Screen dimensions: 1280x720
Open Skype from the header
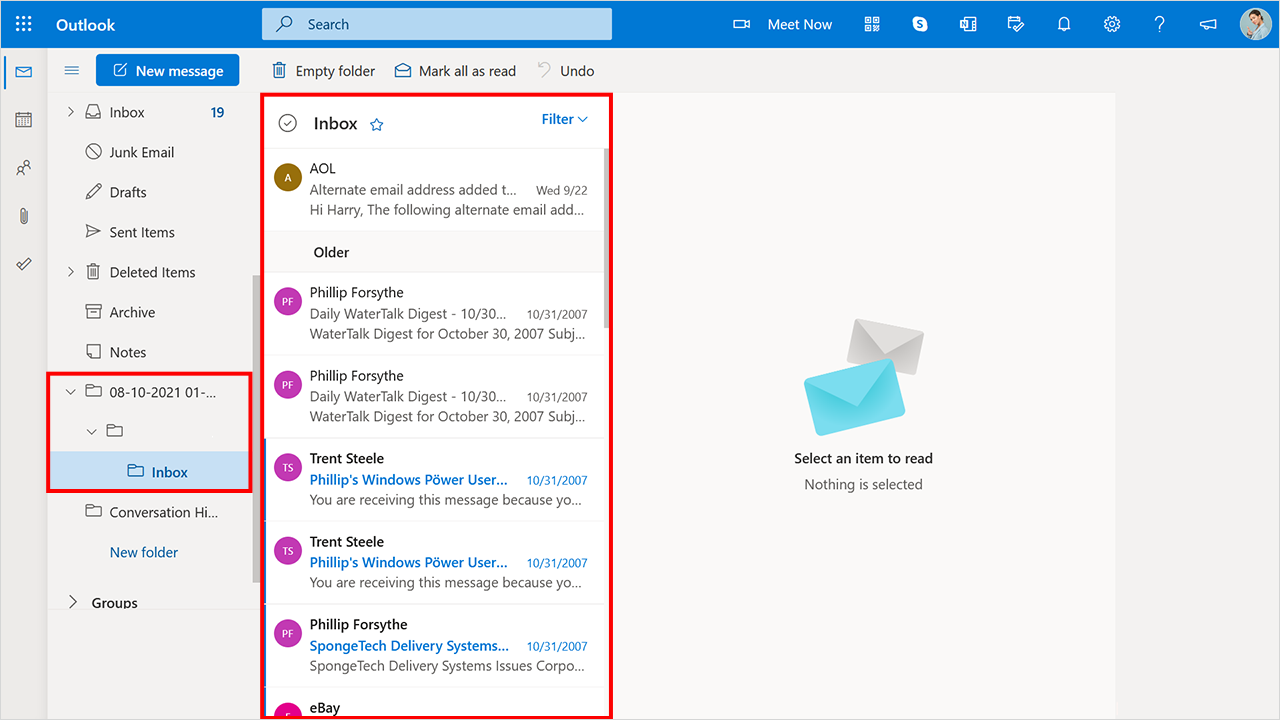click(x=920, y=24)
